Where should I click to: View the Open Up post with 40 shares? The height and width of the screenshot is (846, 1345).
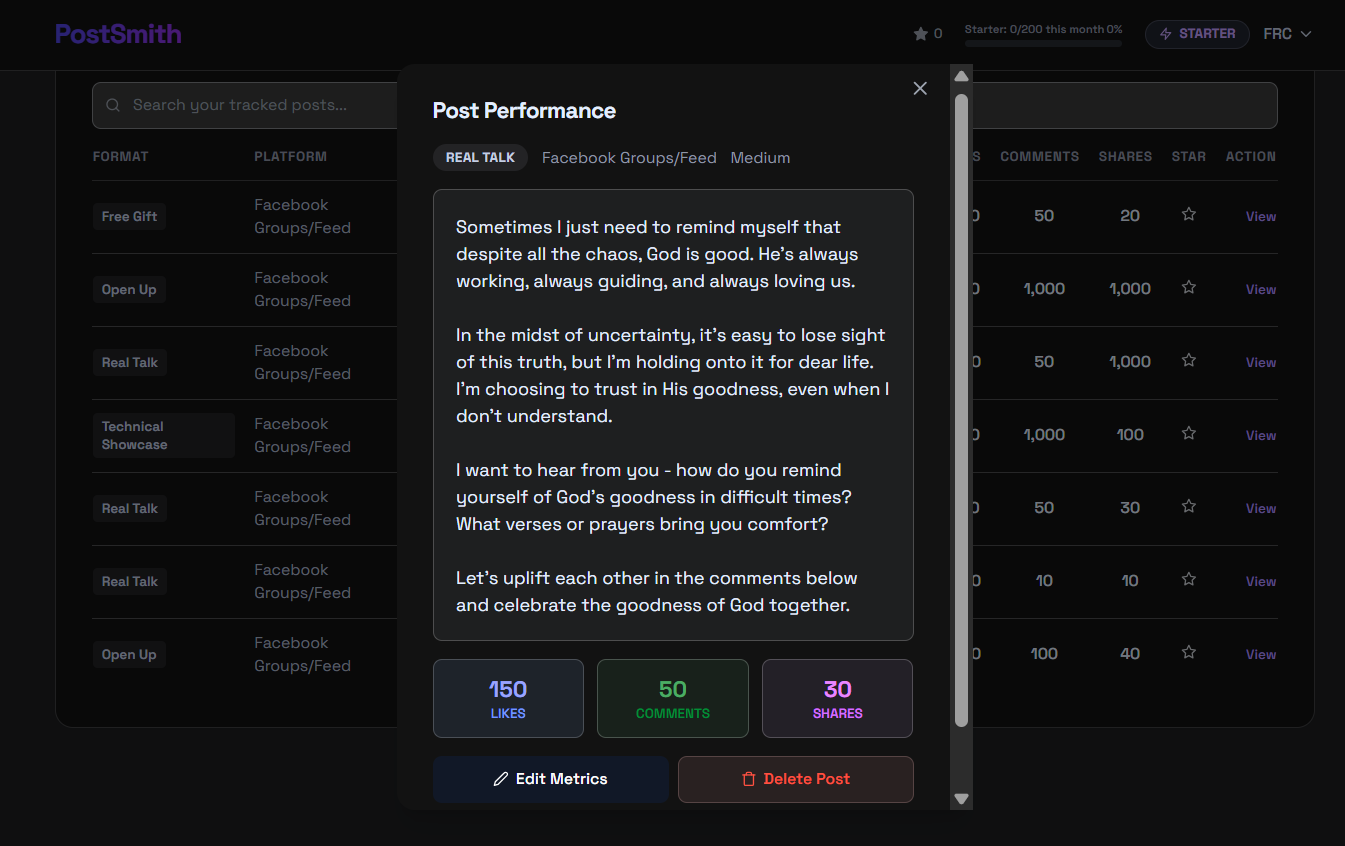point(1261,655)
